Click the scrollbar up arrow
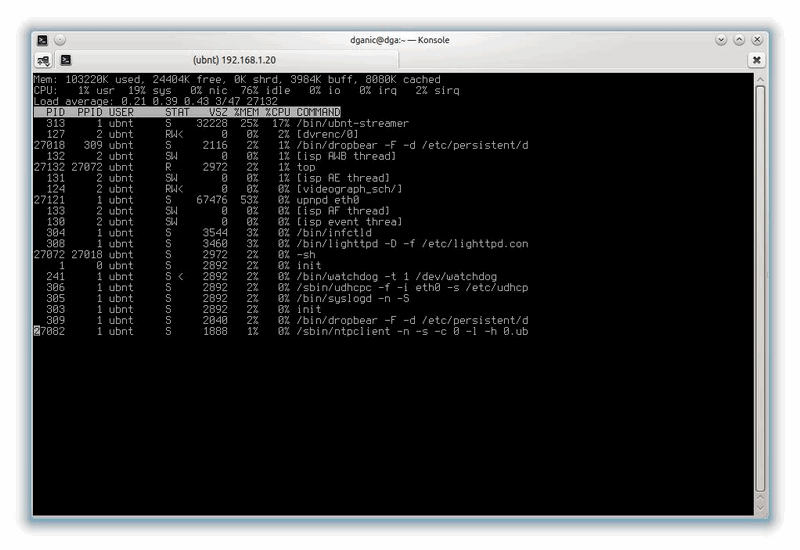The width and height of the screenshot is (800, 550). (x=760, y=80)
